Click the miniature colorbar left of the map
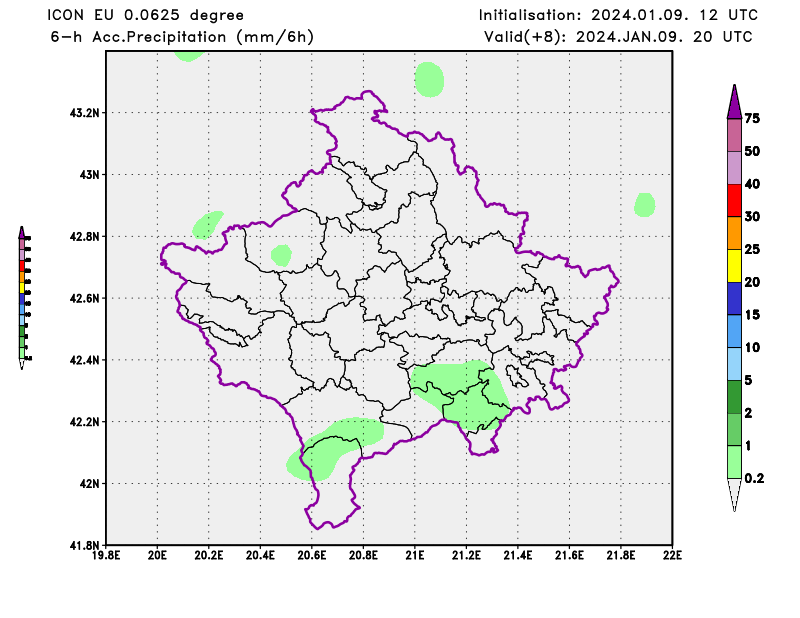 coord(24,298)
